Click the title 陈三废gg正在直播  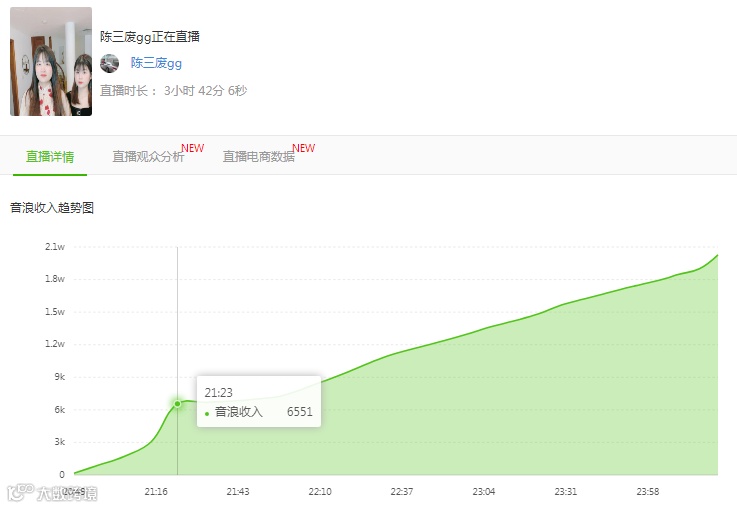150,37
